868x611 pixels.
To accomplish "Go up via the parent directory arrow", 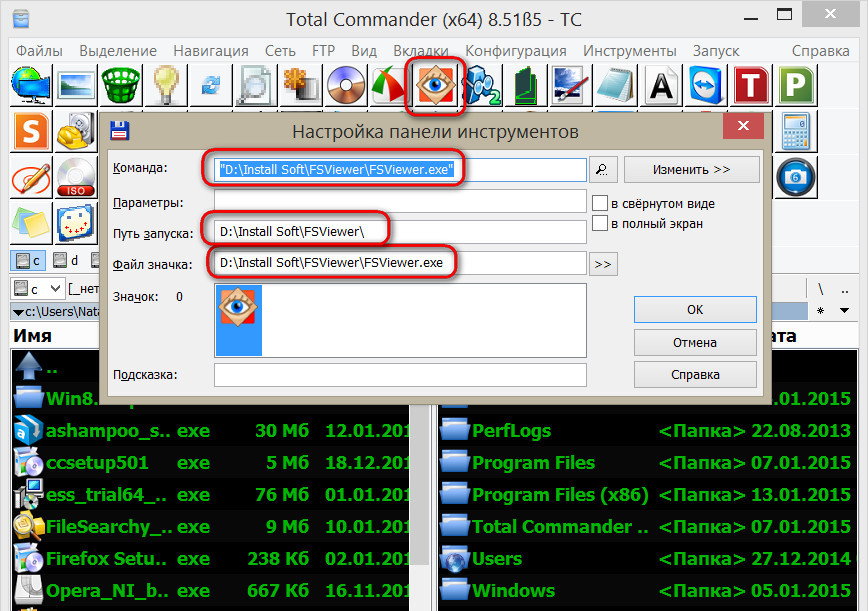I will (x=29, y=366).
